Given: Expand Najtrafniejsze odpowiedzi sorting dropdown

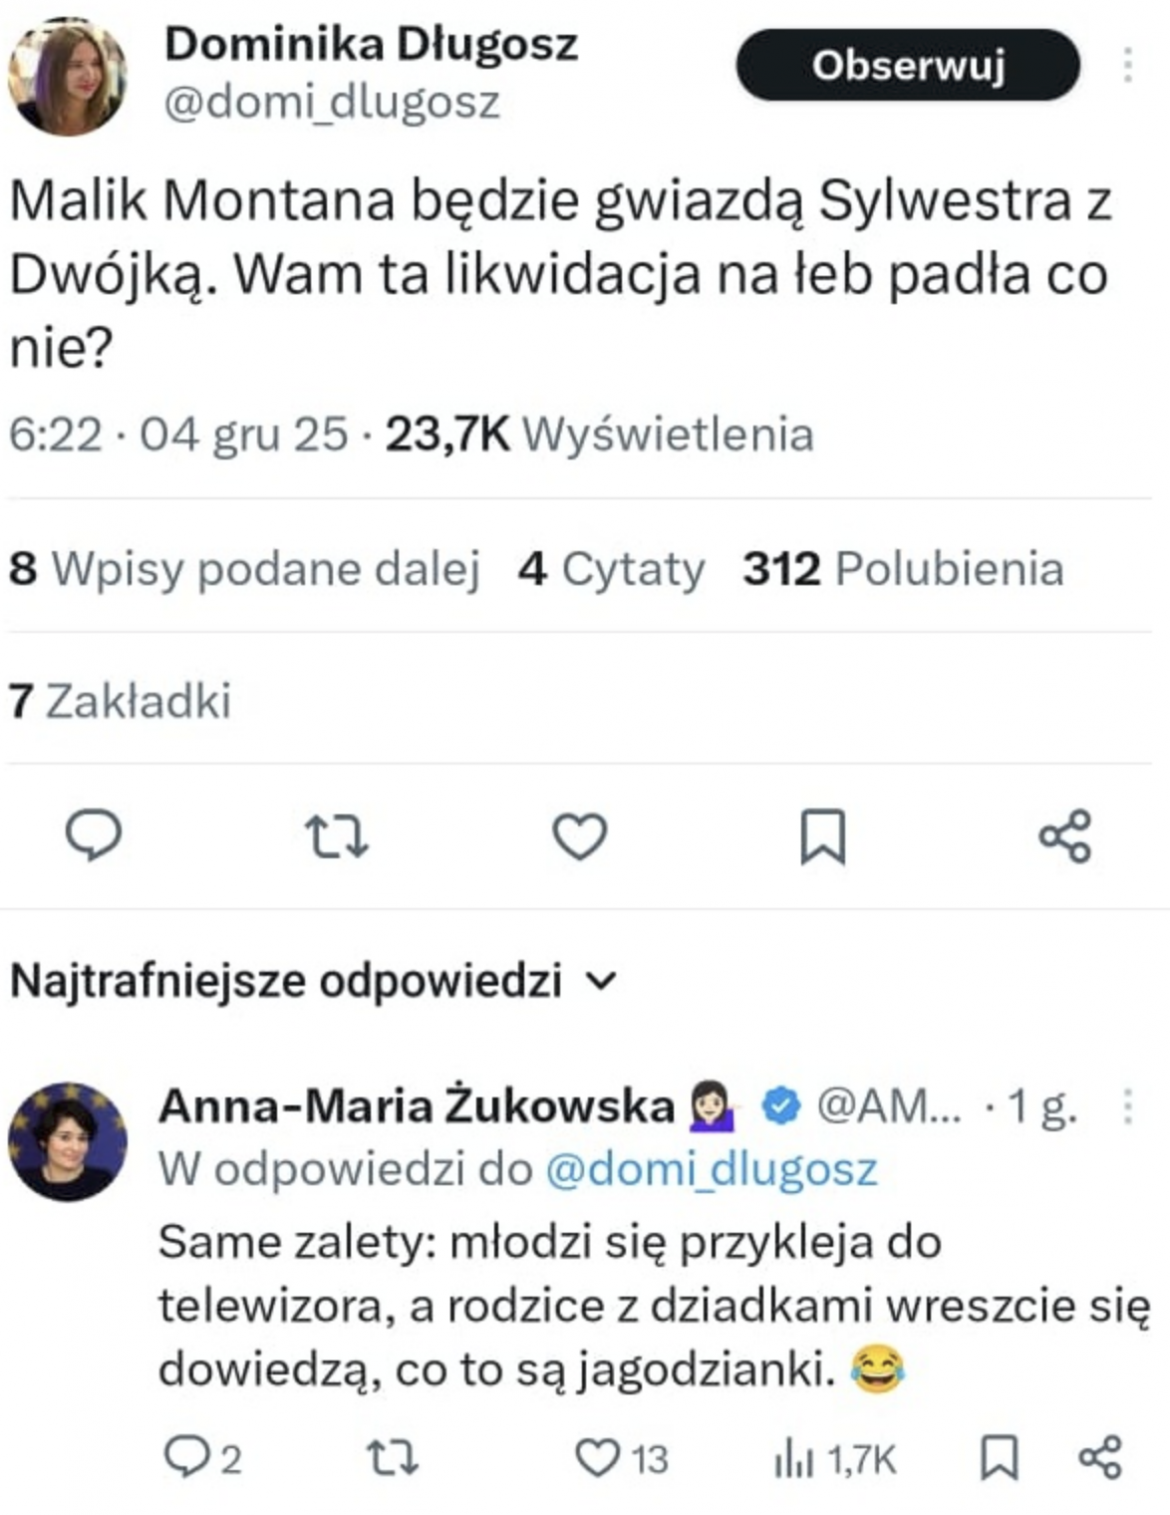Looking at the screenshot, I should coord(602,981).
